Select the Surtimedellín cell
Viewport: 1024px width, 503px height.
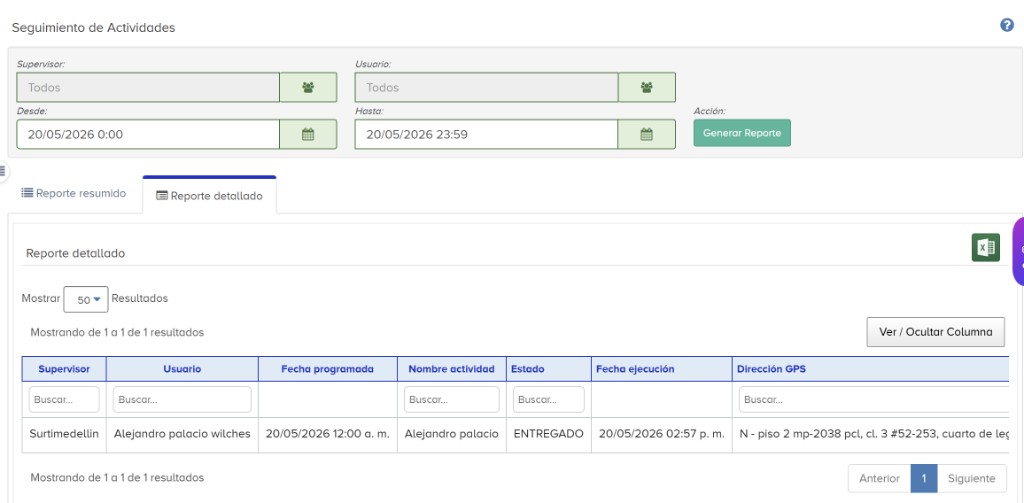pos(64,434)
